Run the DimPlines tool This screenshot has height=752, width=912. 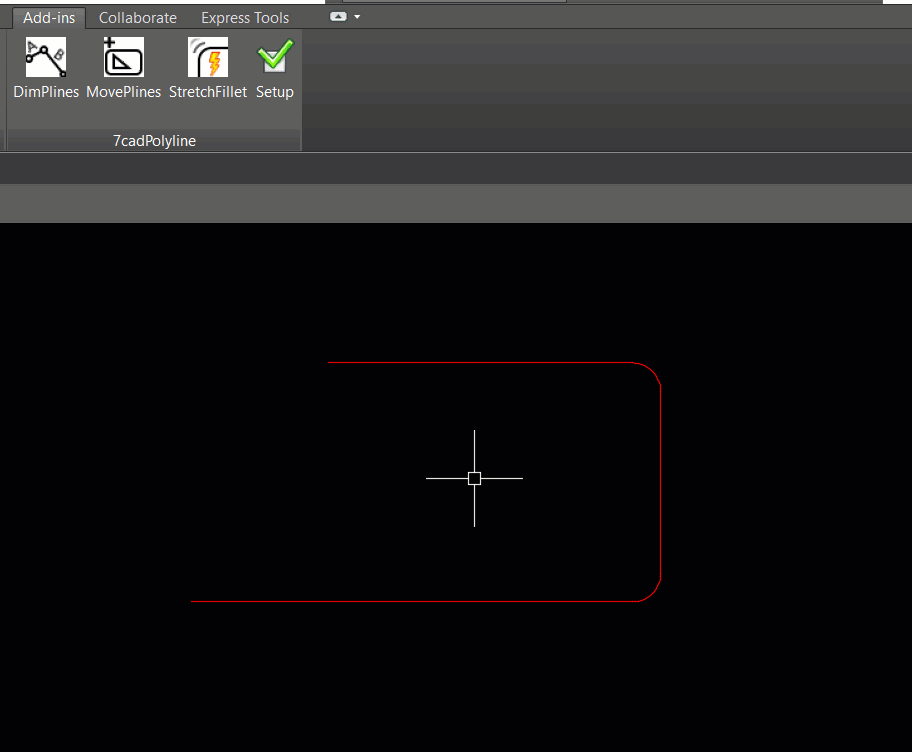coord(46,67)
